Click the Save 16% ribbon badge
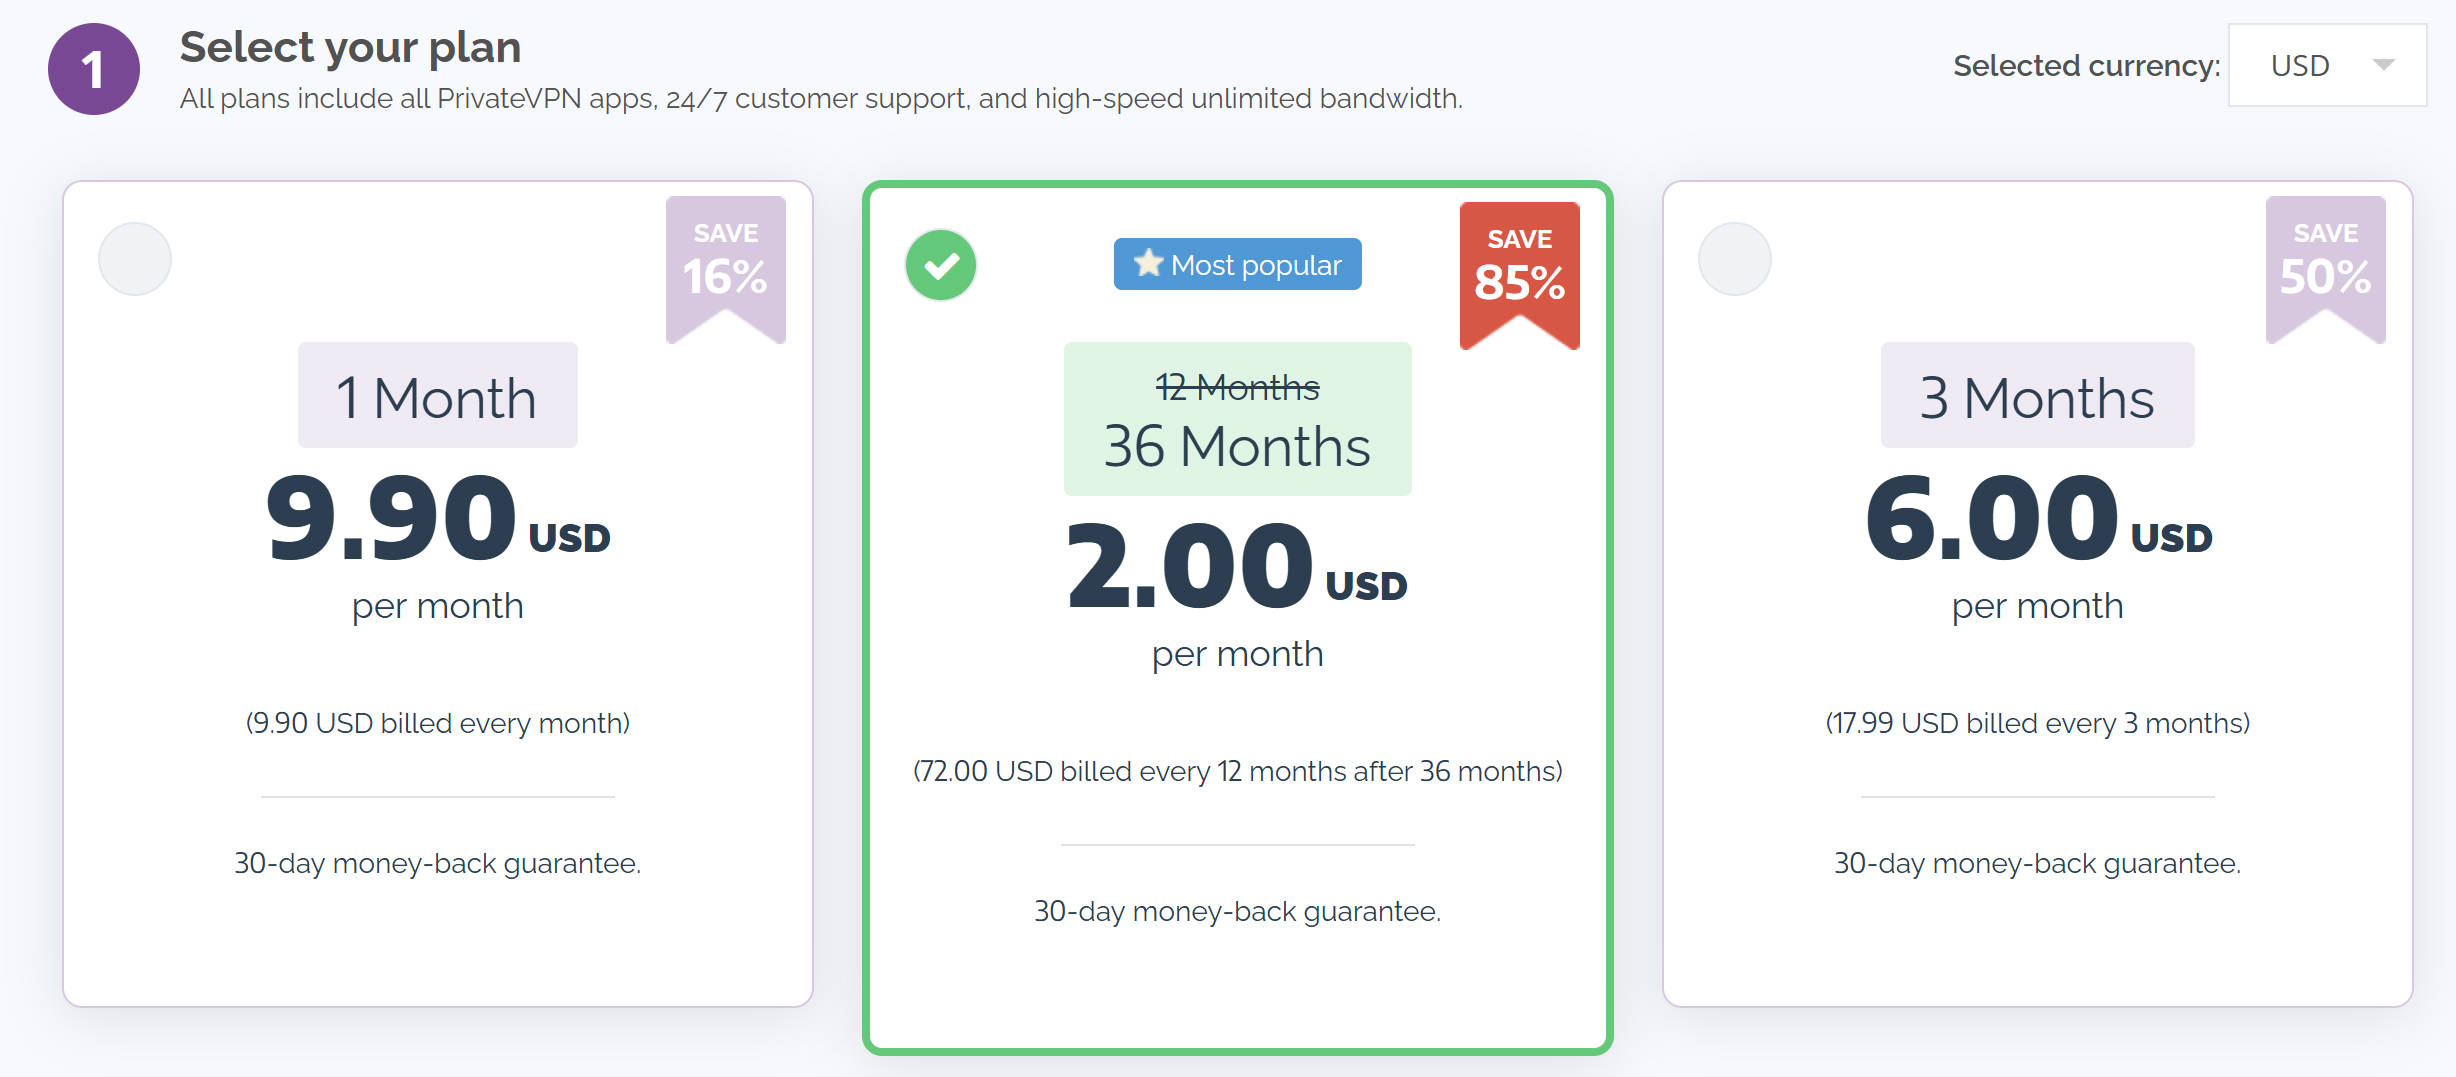The image size is (2456, 1077). coord(726,269)
